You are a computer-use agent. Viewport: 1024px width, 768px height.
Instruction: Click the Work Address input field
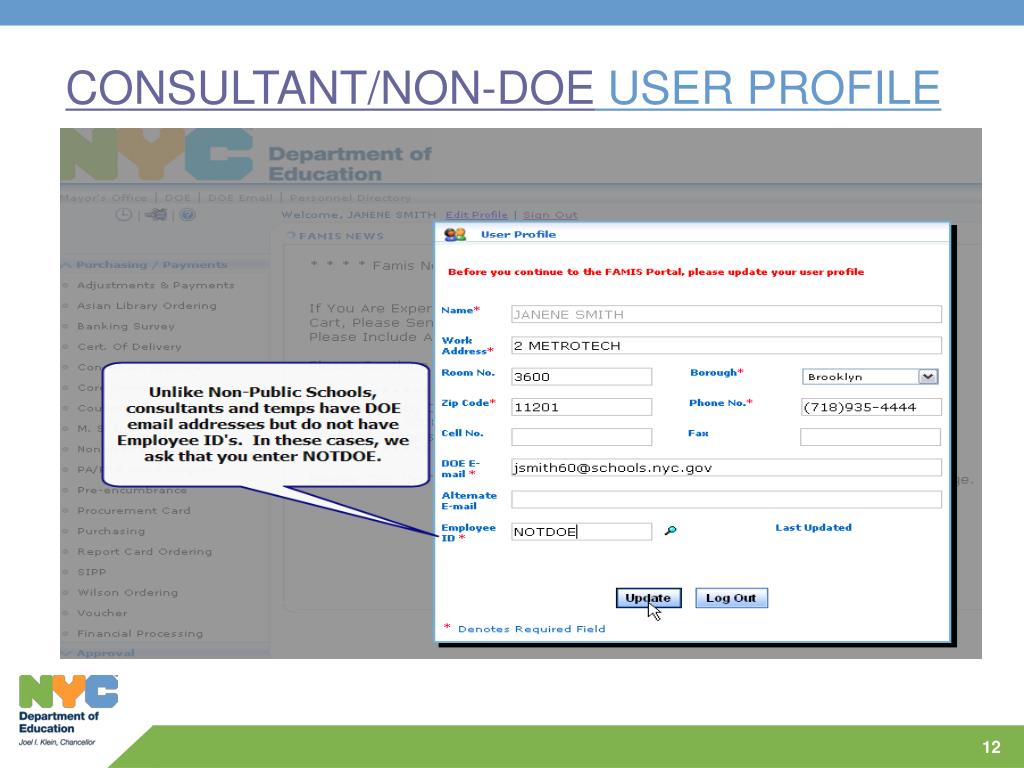point(726,345)
